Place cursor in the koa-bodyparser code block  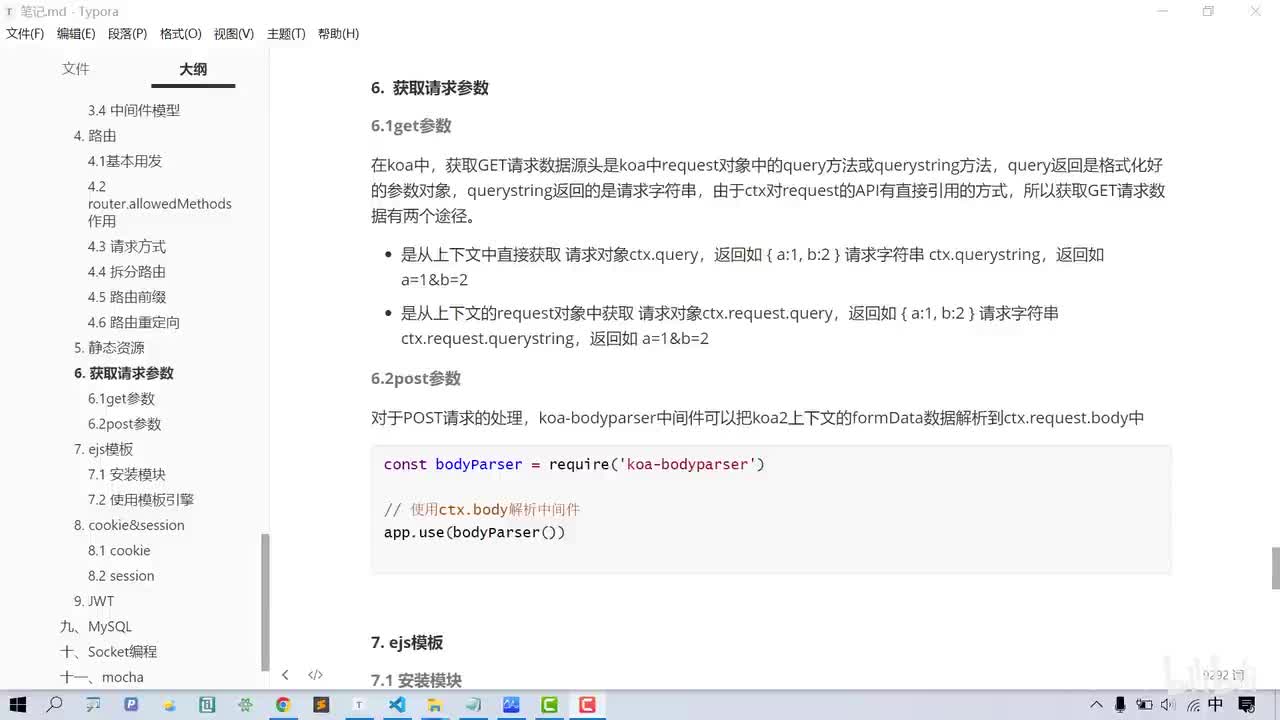(x=771, y=509)
